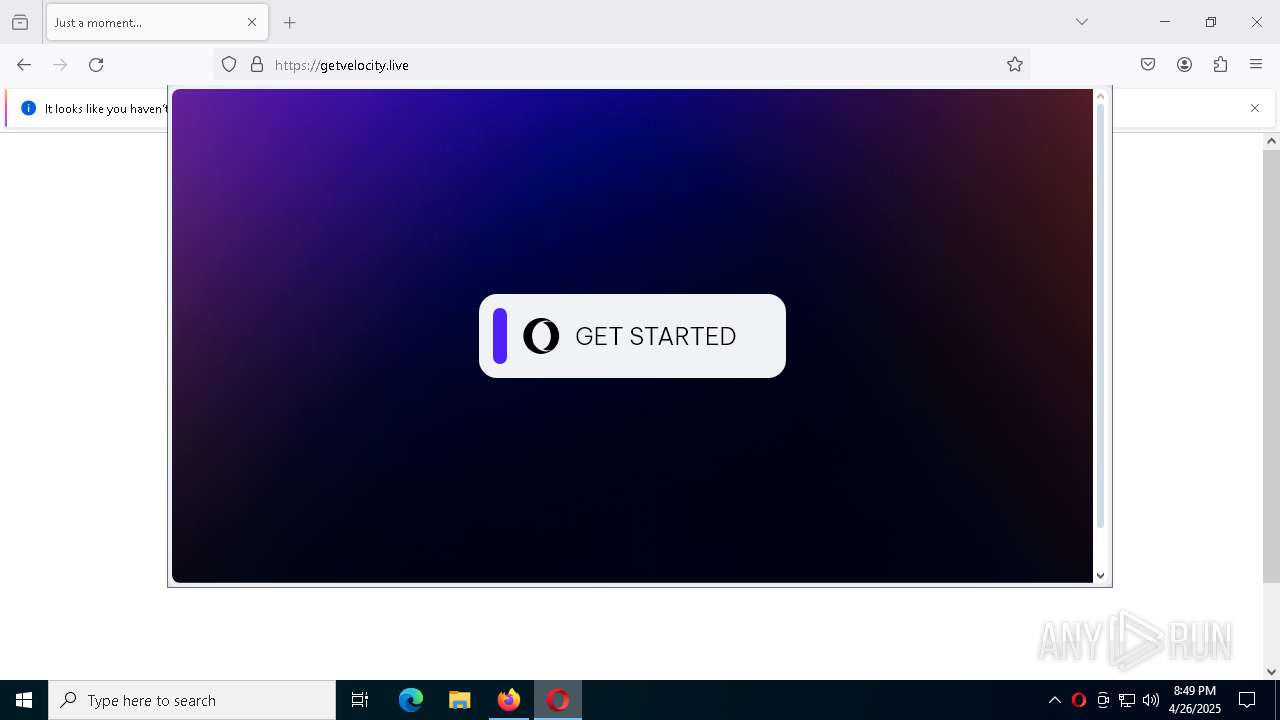Viewport: 1280px width, 720px height.
Task: Show hidden system tray icons
Action: (x=1054, y=700)
